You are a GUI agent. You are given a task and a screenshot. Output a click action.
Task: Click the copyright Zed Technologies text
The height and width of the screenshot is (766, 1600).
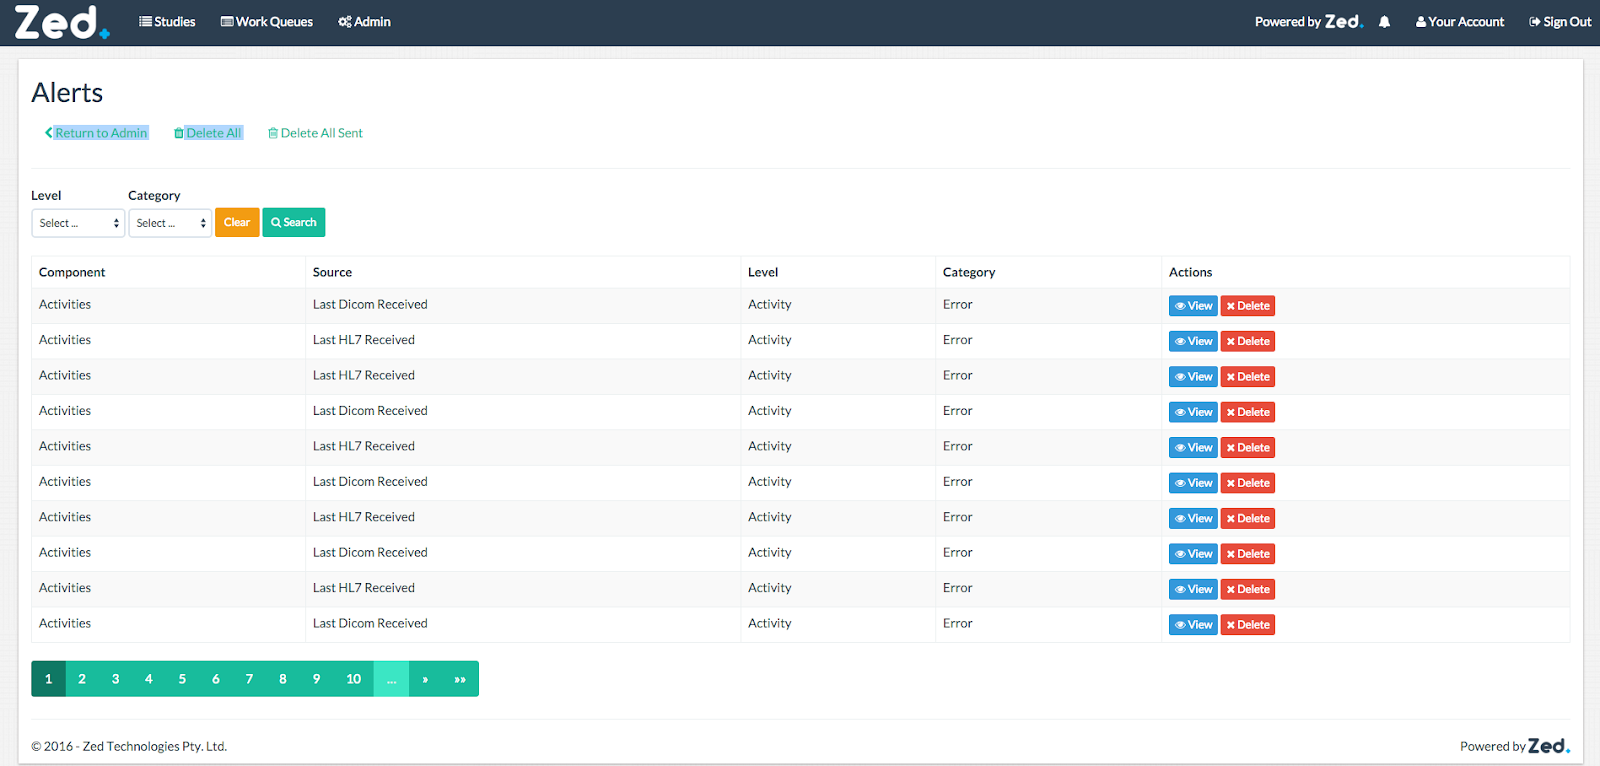tap(129, 746)
